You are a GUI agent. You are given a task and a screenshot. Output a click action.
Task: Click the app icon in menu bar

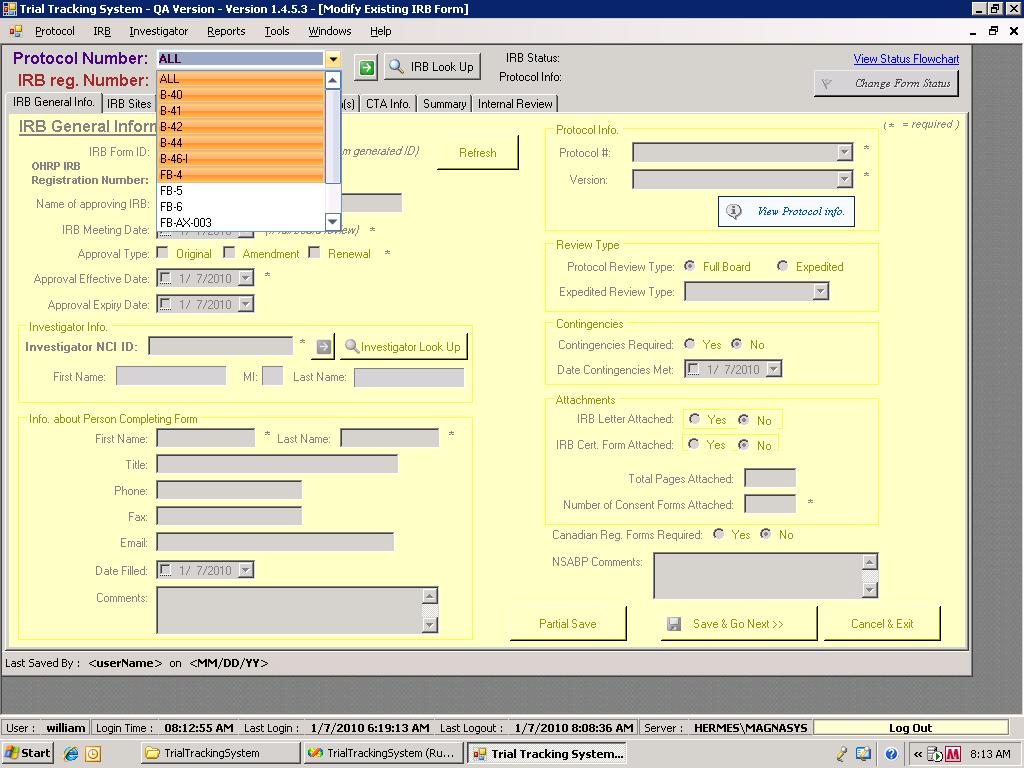16,31
